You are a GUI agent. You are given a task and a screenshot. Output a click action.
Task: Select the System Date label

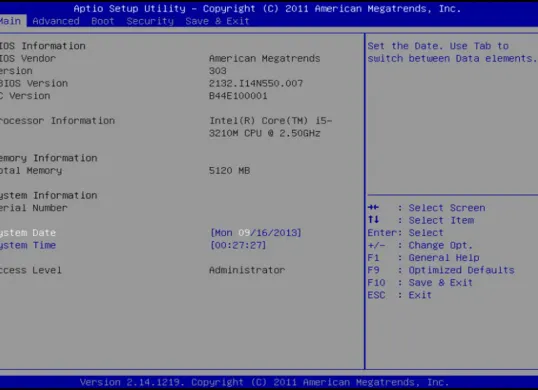(28, 233)
